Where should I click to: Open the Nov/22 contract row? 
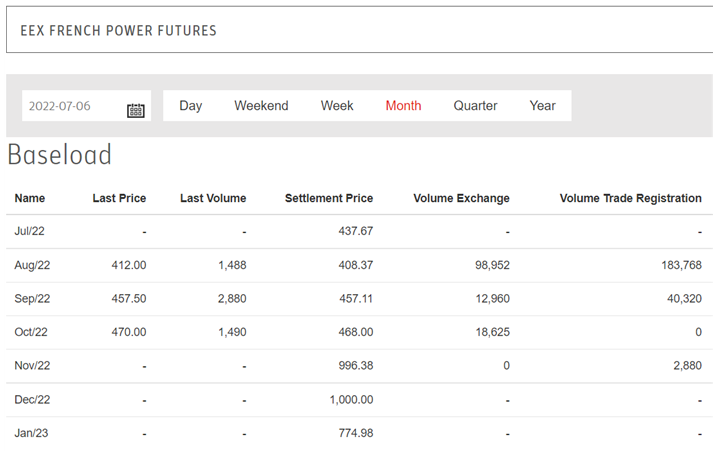point(32,366)
